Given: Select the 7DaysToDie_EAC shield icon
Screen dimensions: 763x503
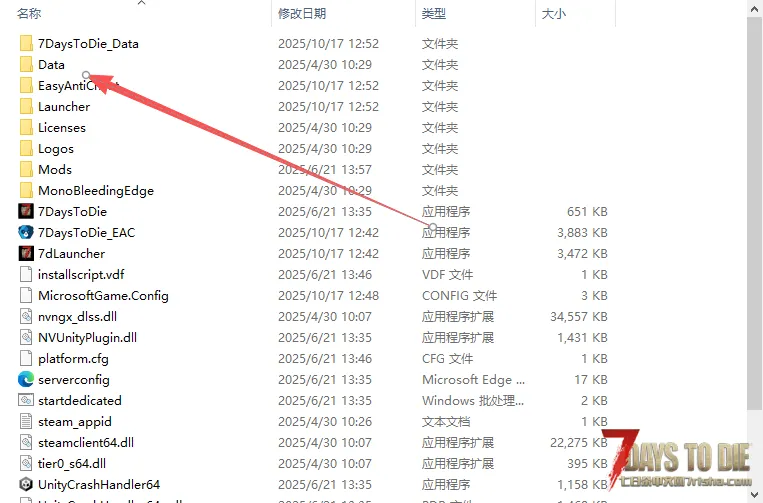Looking at the screenshot, I should pyautogui.click(x=26, y=232).
